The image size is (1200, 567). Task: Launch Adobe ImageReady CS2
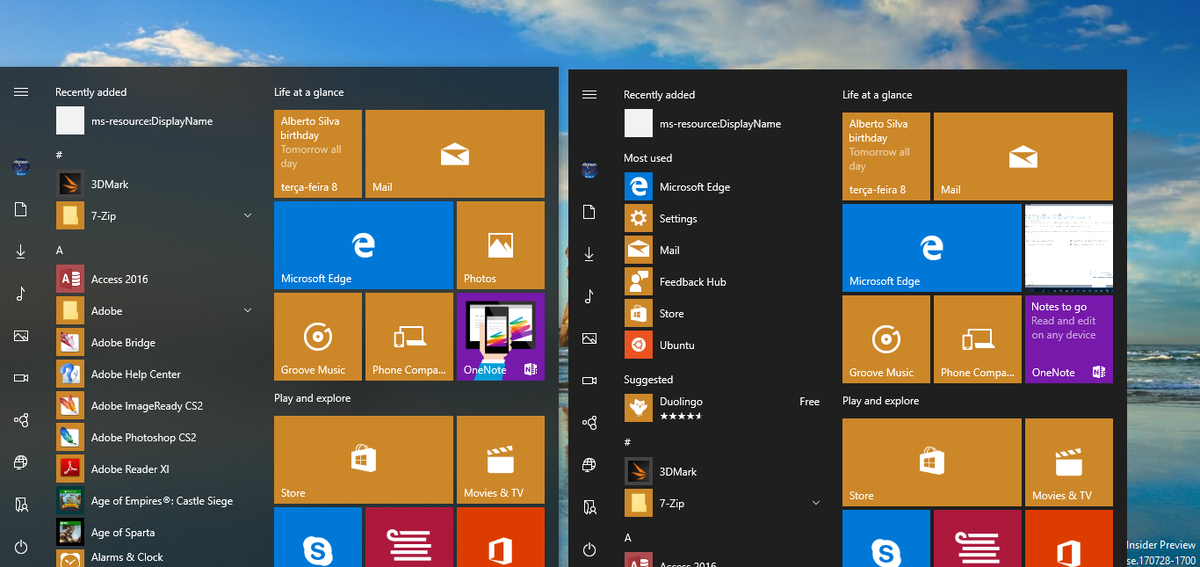click(x=155, y=406)
